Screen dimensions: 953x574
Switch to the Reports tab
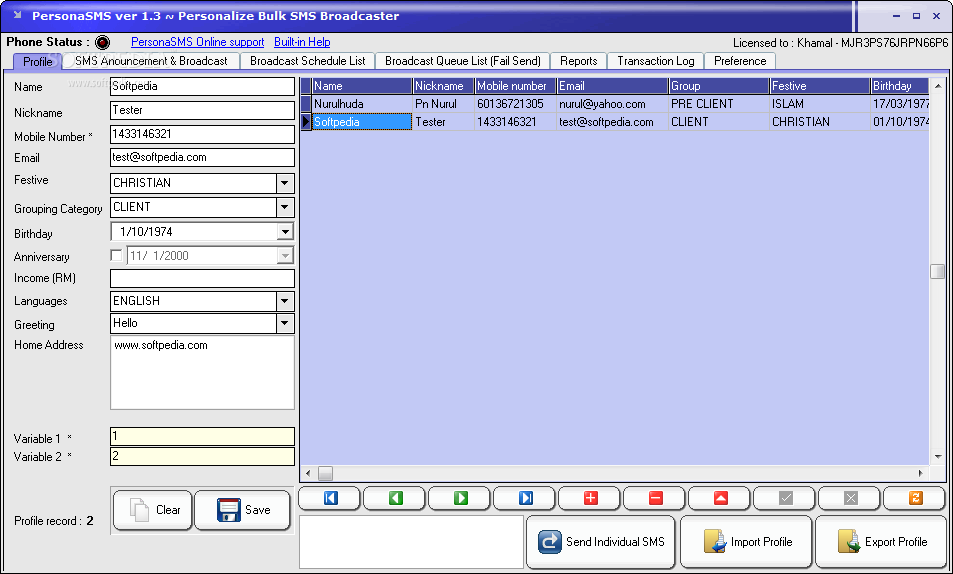(x=579, y=61)
